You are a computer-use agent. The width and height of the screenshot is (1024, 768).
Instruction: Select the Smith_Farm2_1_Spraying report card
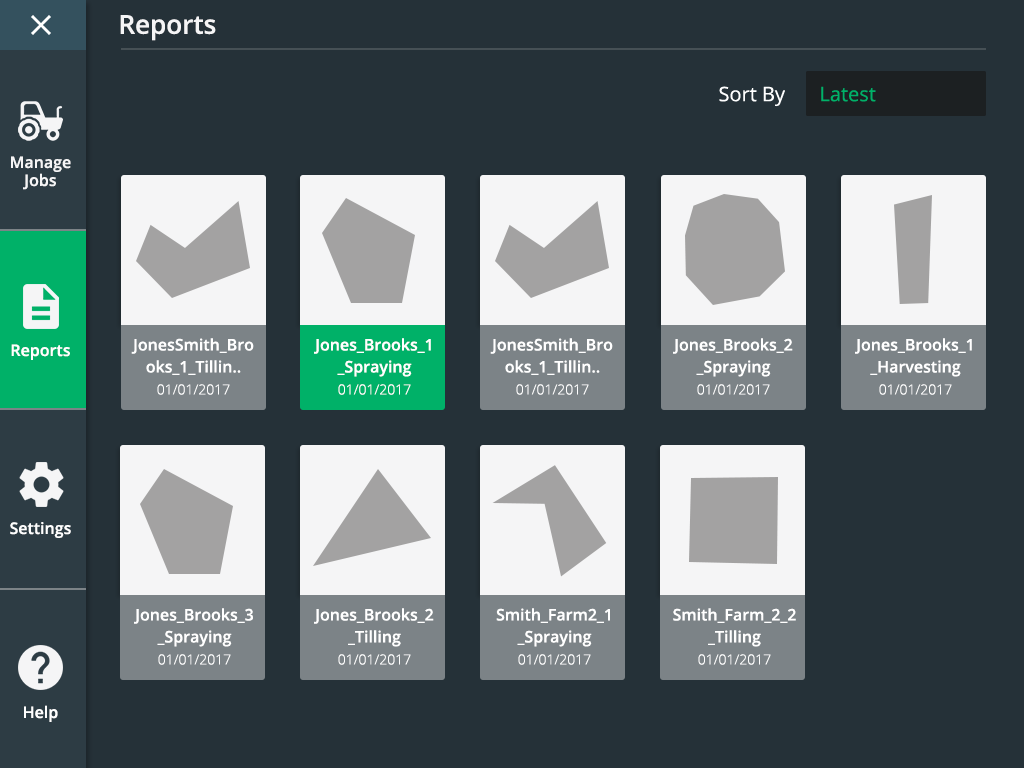click(x=552, y=562)
